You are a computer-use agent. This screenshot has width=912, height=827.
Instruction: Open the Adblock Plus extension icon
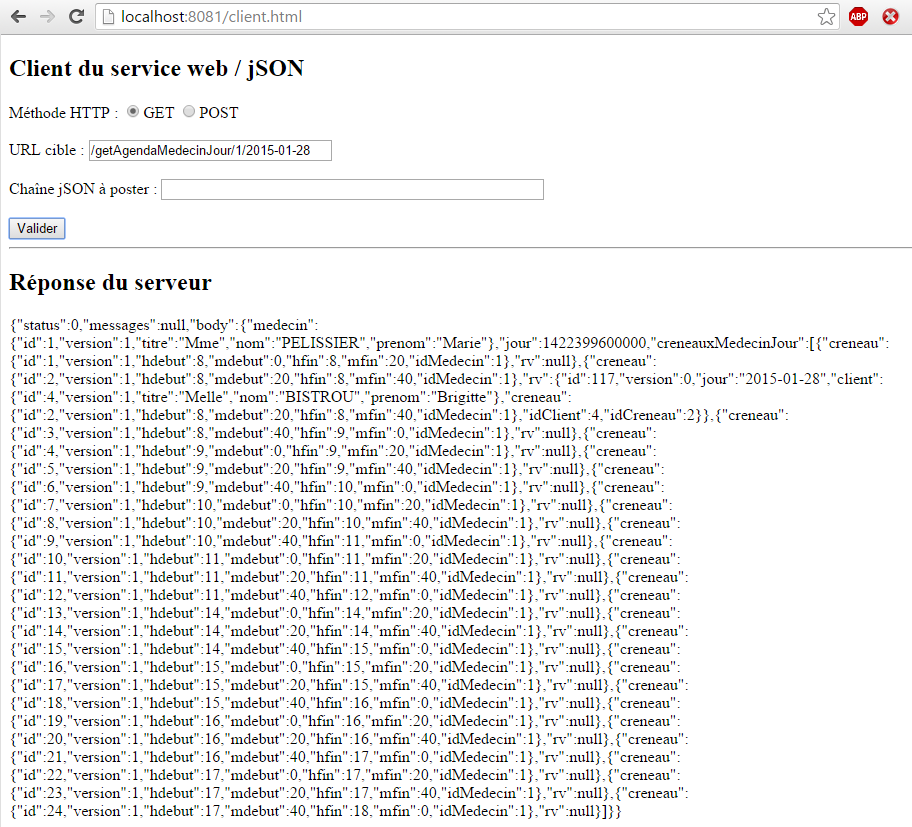point(858,17)
